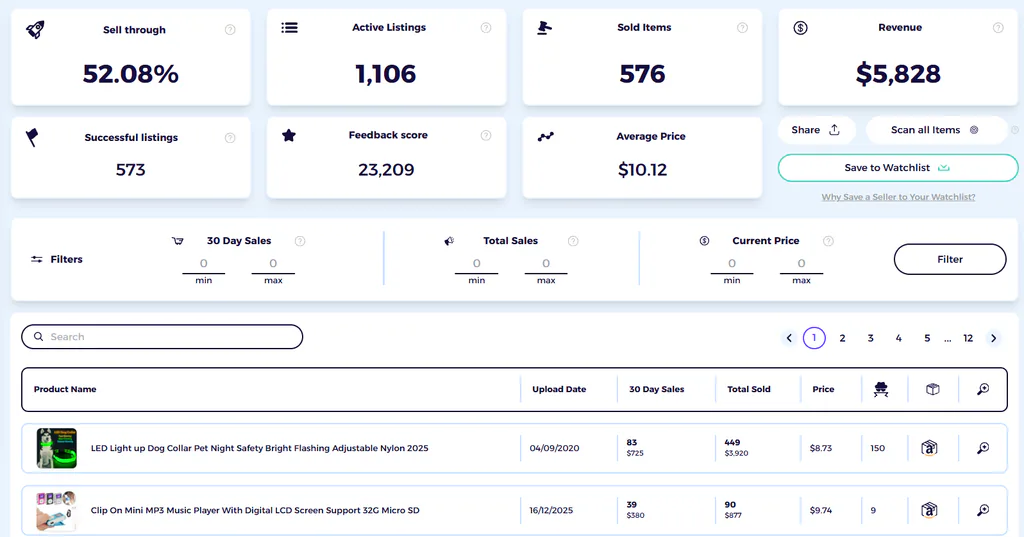Click Clip On Mini MP3 Music Player title
The height and width of the screenshot is (537, 1024).
(255, 510)
